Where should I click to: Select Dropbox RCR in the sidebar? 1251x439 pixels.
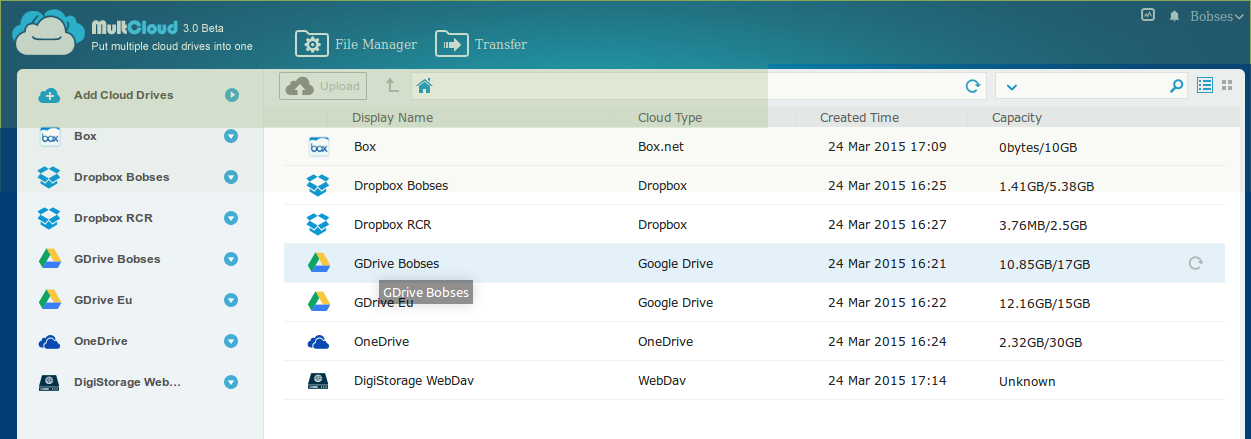pyautogui.click(x=113, y=218)
